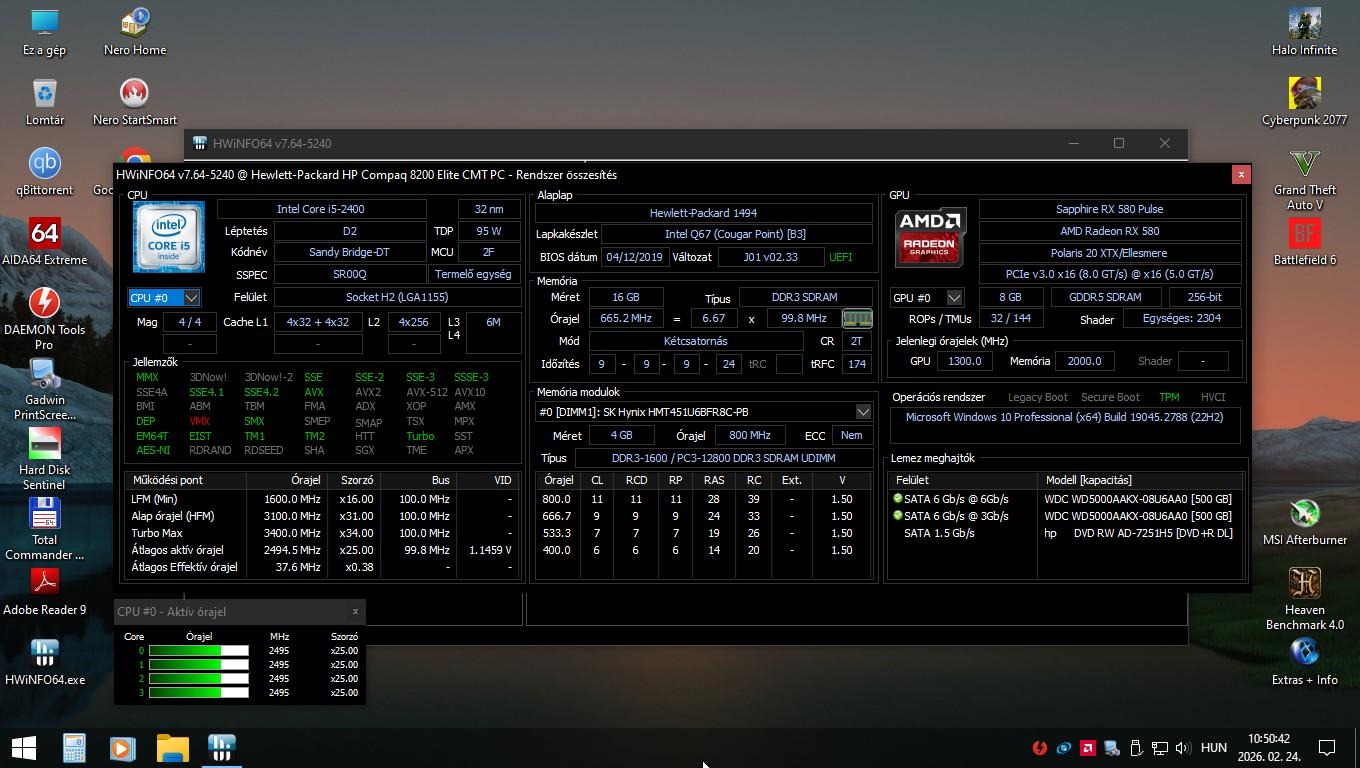Click the AES-NI feature label
1360x768 pixels.
click(152, 450)
